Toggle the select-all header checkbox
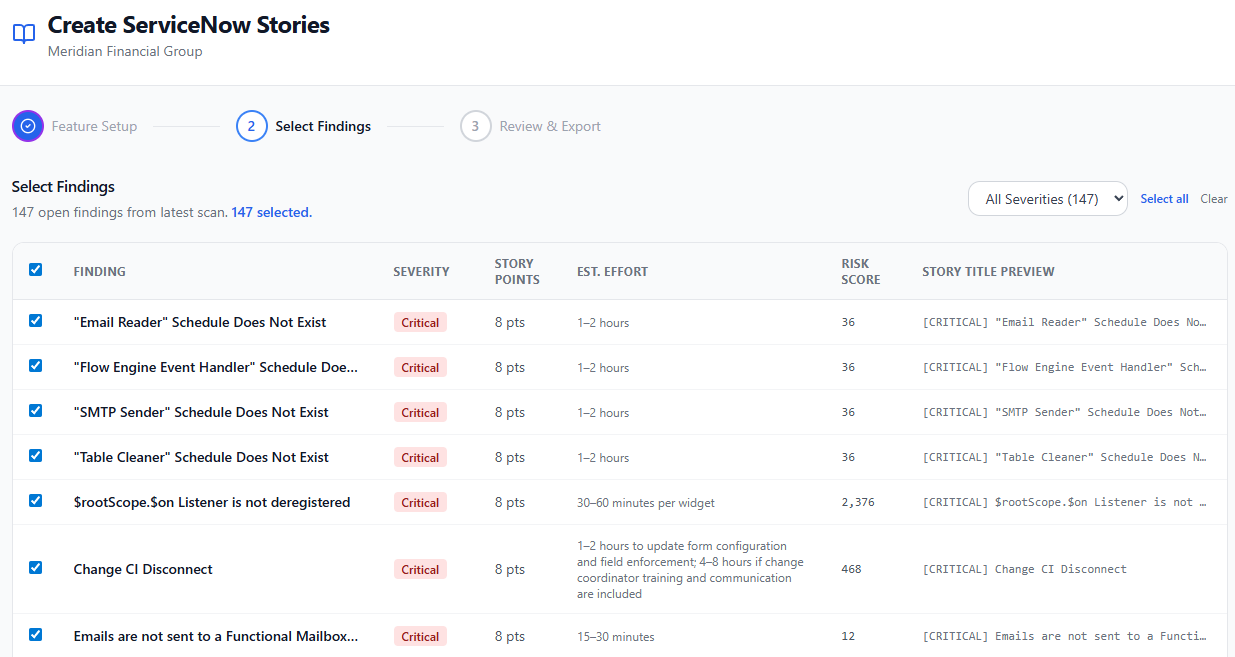The width and height of the screenshot is (1235, 657). point(36,270)
